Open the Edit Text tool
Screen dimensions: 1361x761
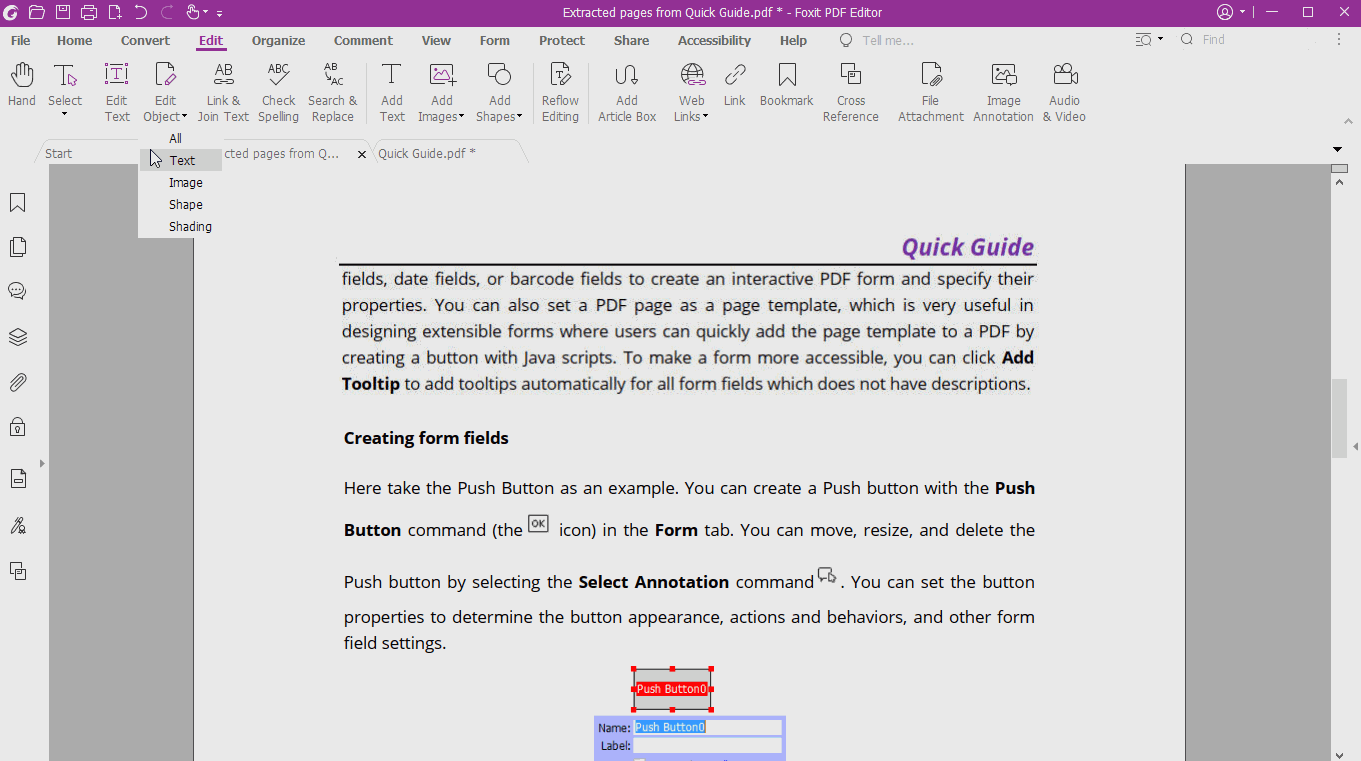click(116, 88)
